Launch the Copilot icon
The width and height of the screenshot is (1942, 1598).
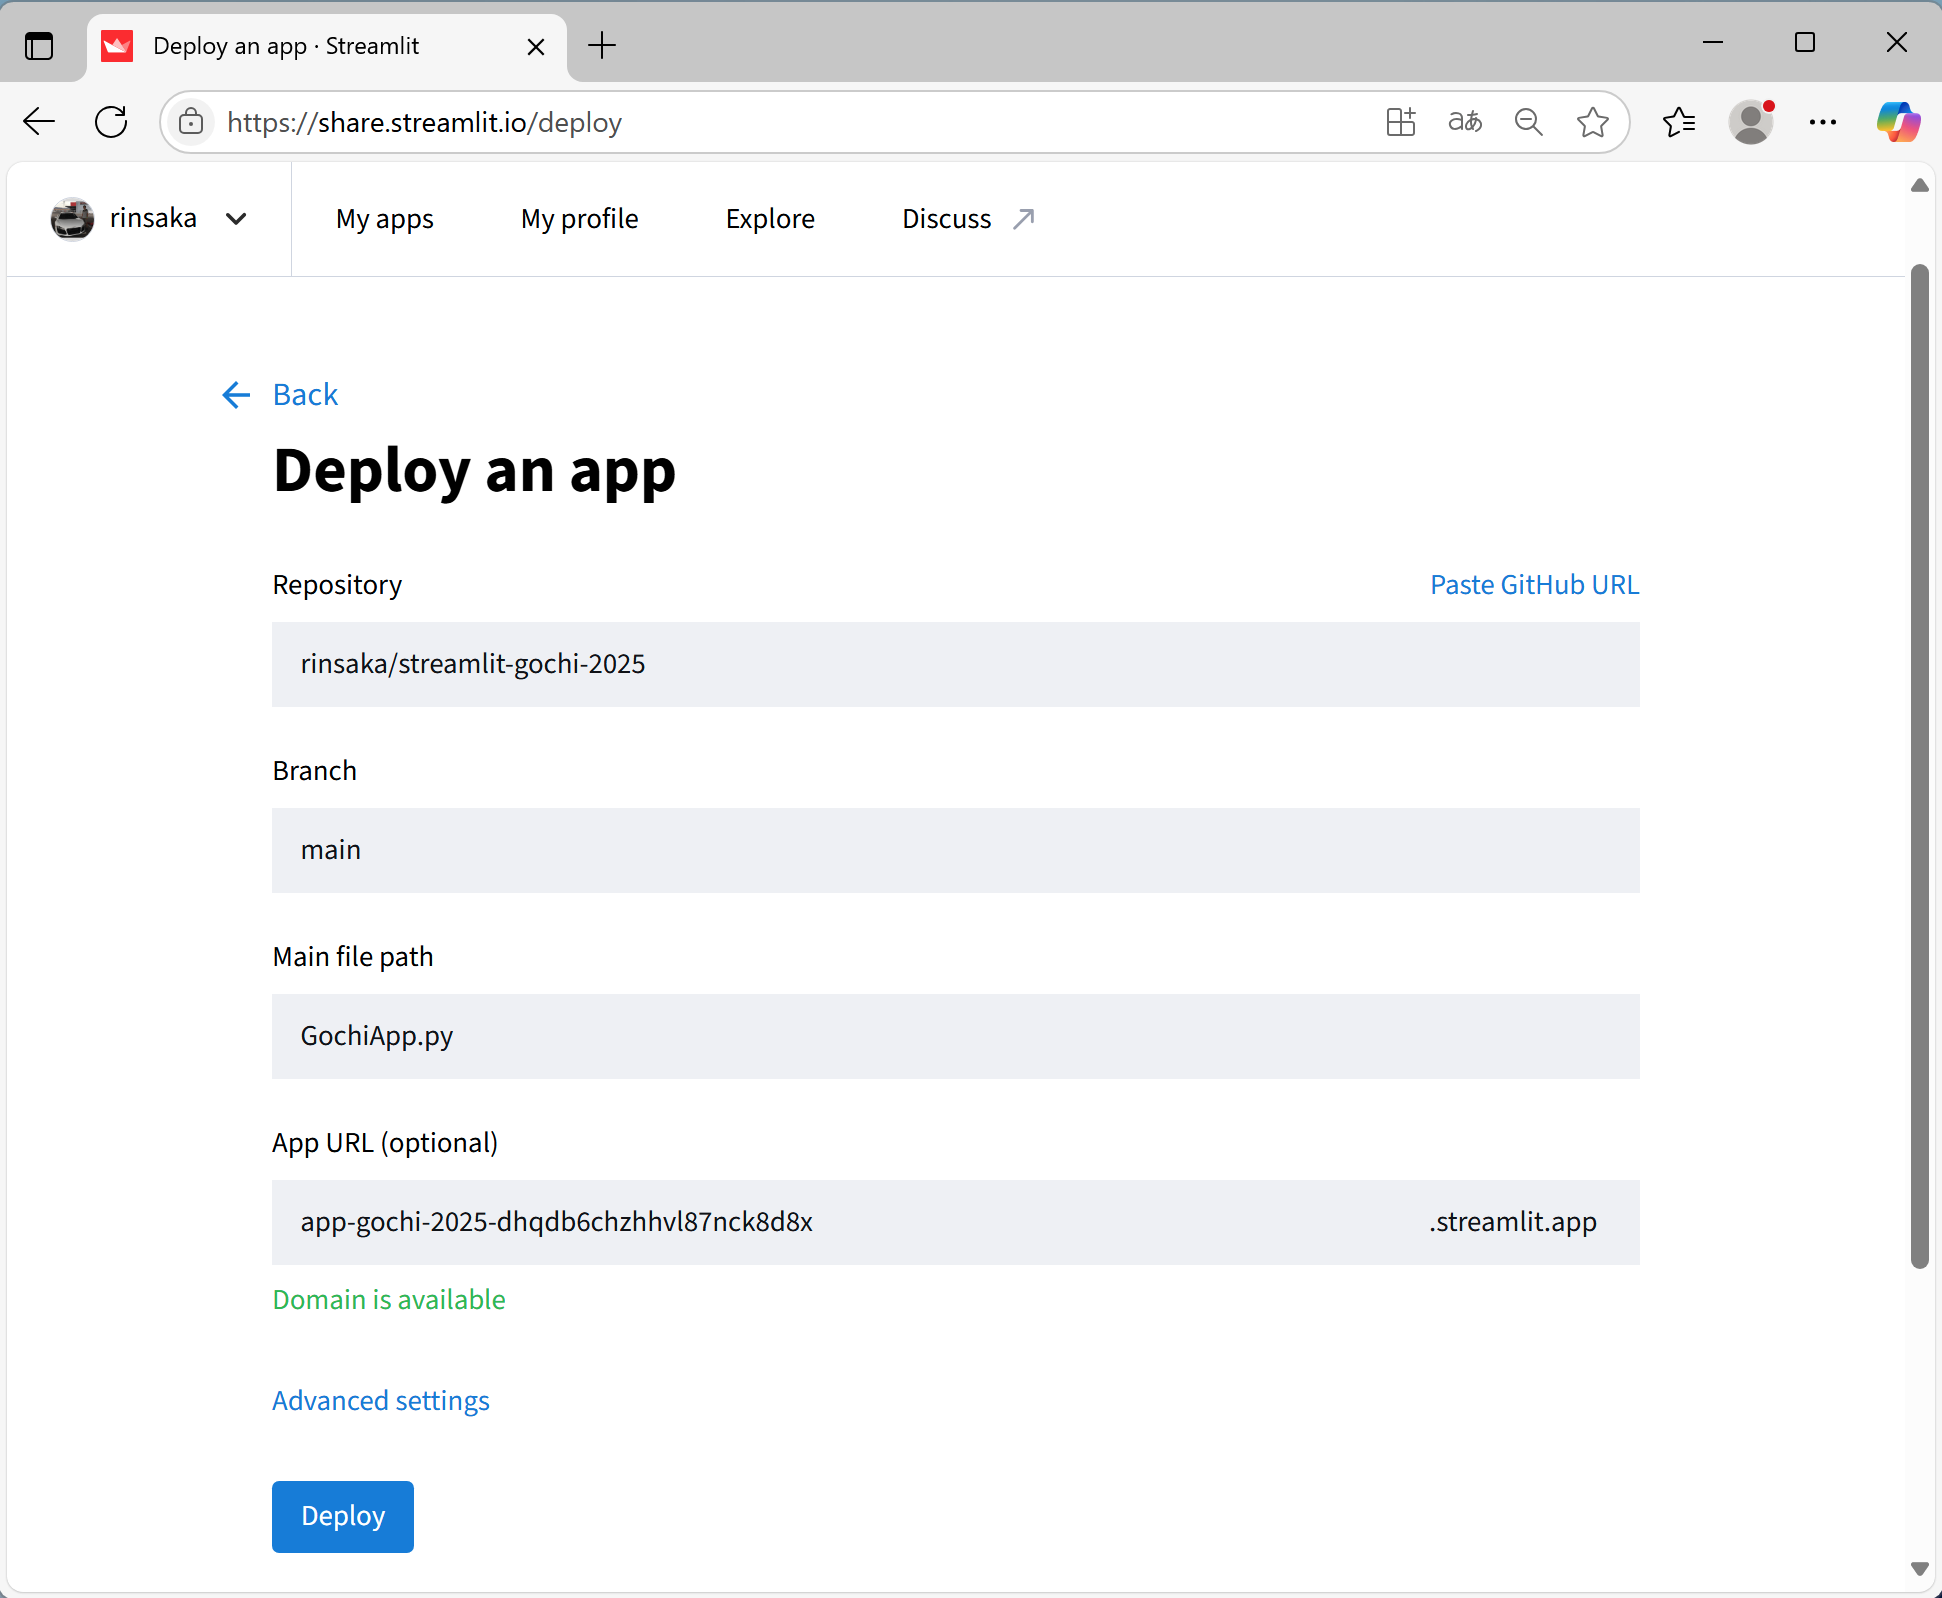click(x=1897, y=122)
